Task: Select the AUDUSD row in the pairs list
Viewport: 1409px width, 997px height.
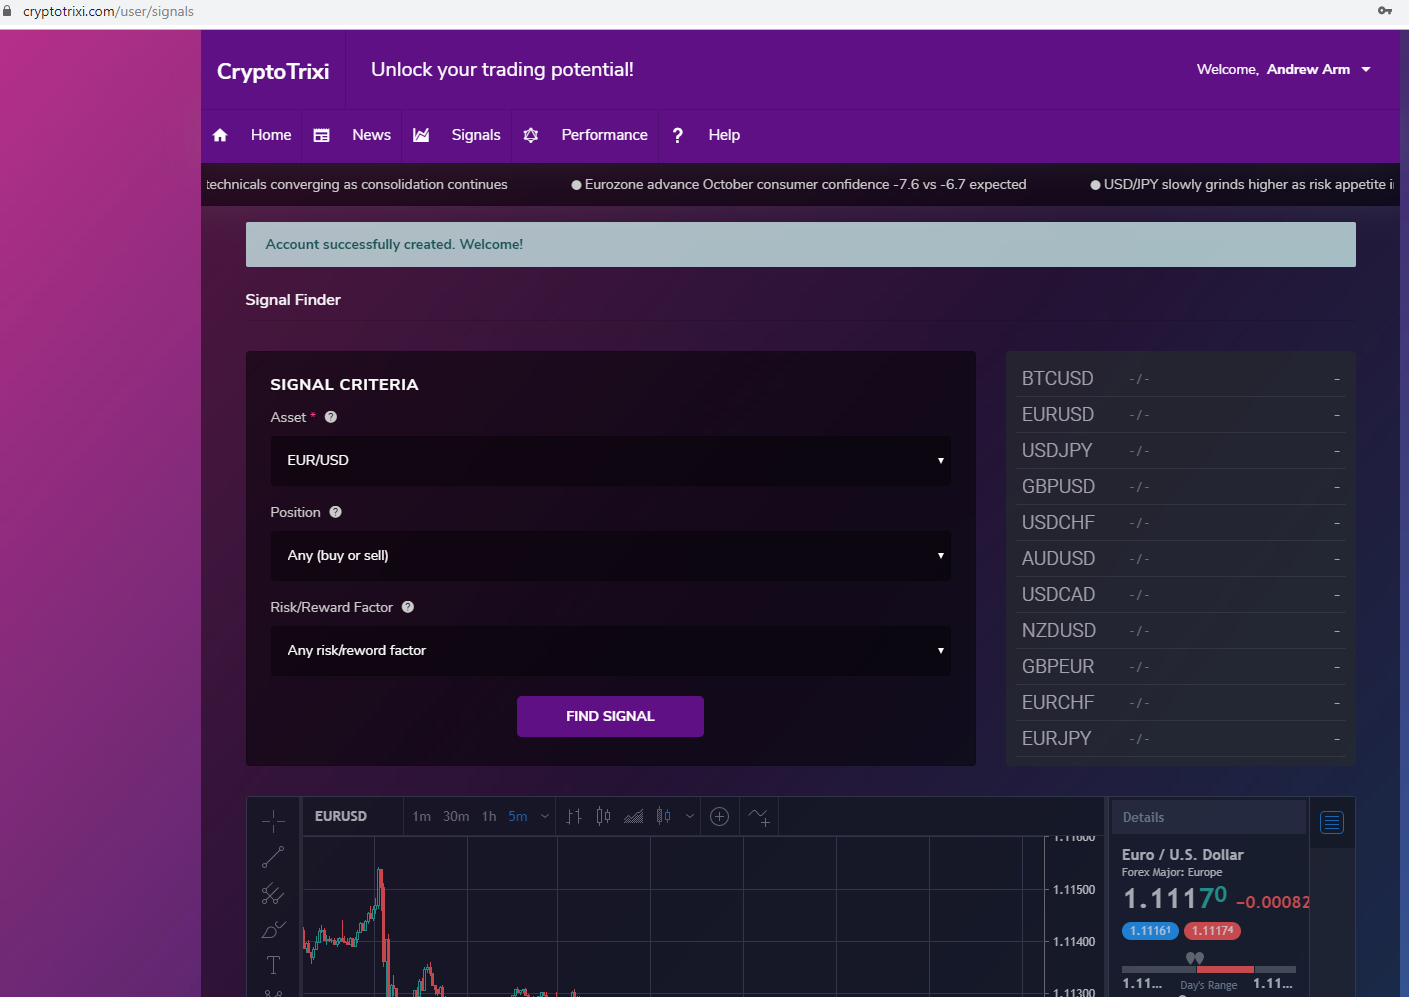Action: tap(1180, 559)
